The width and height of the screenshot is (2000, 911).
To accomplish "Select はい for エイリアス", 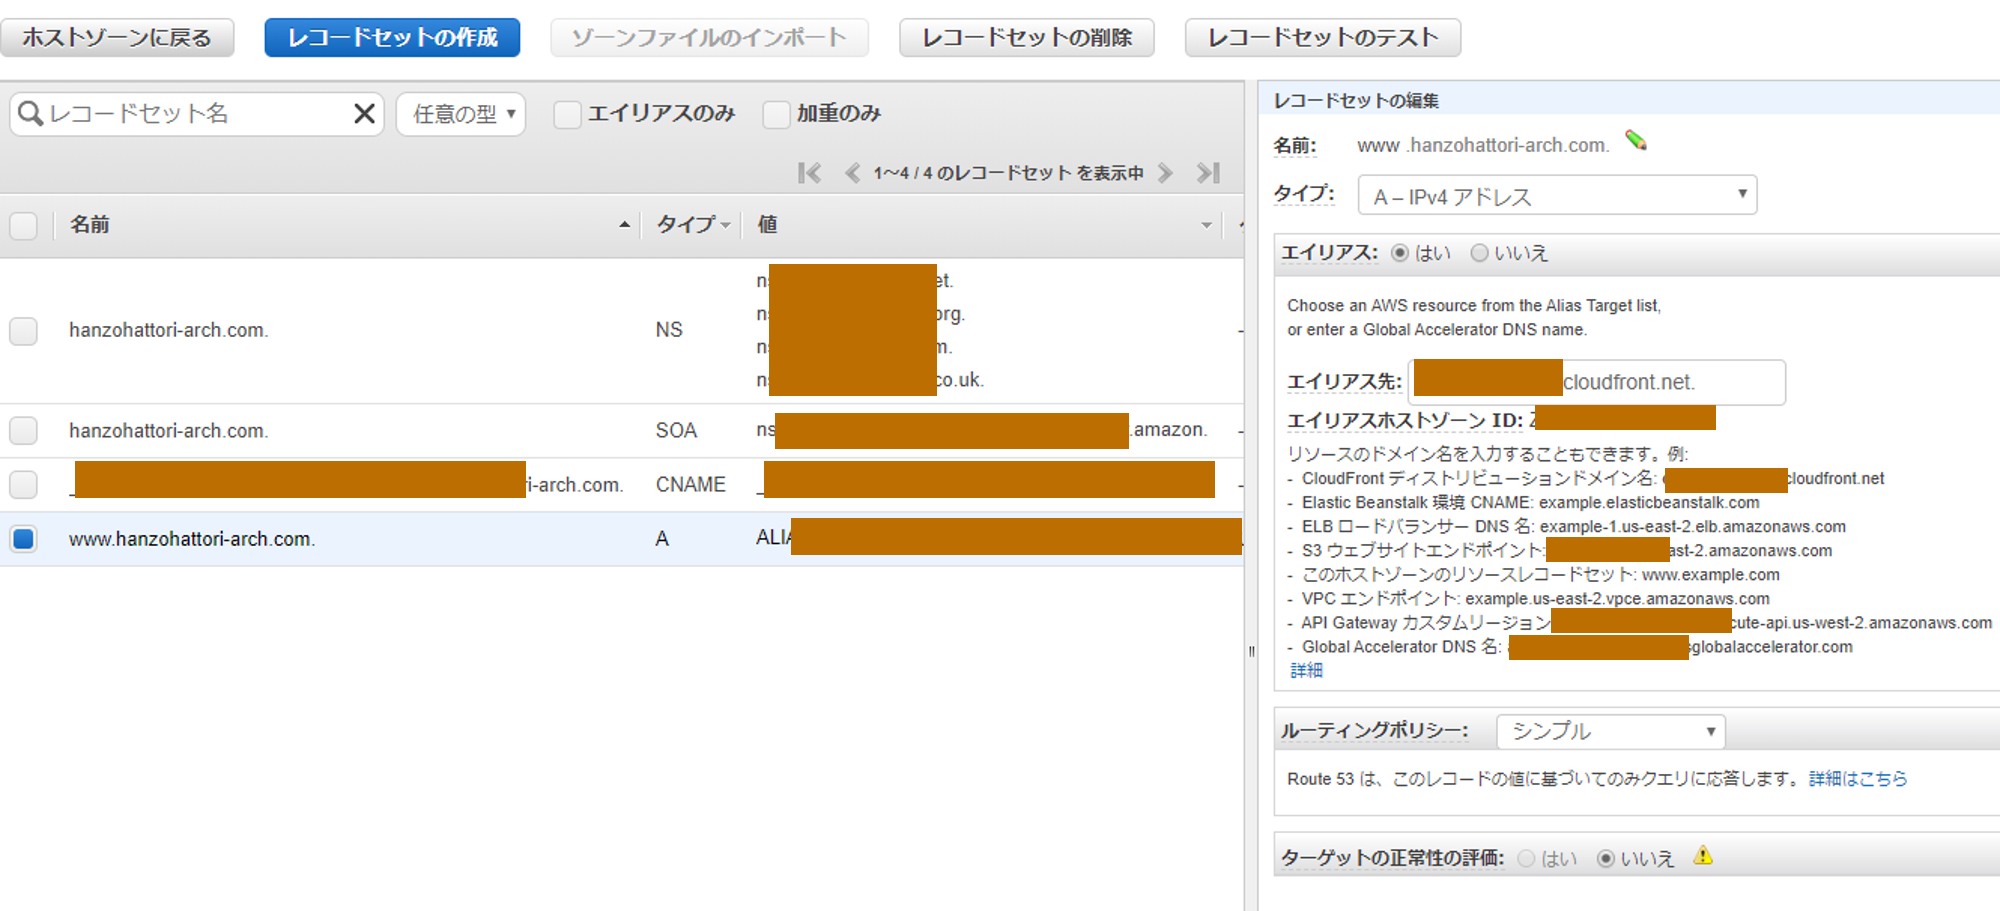I will pos(1400,253).
